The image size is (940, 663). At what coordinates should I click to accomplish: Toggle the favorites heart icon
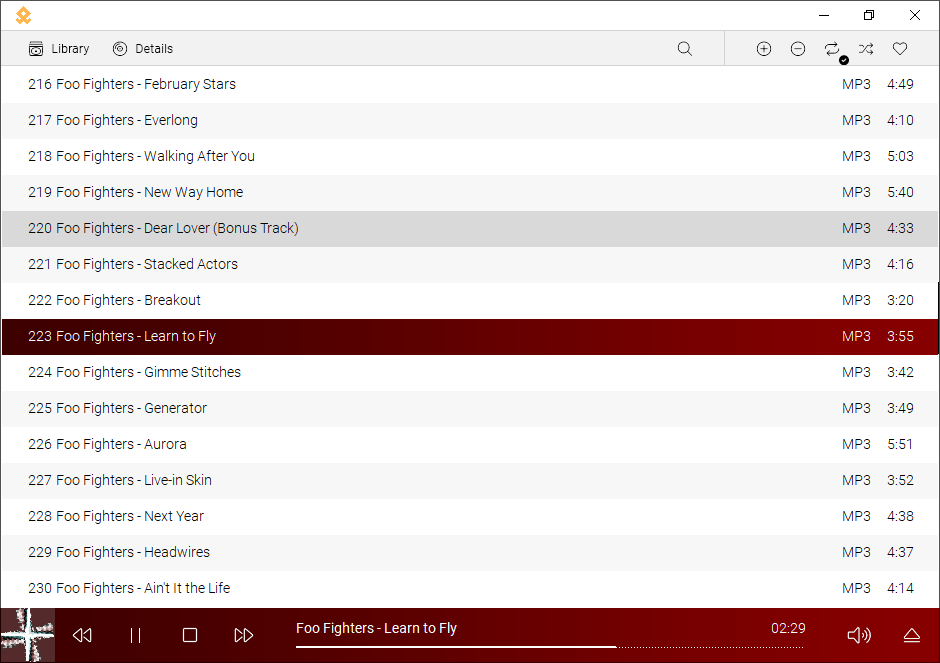click(900, 49)
